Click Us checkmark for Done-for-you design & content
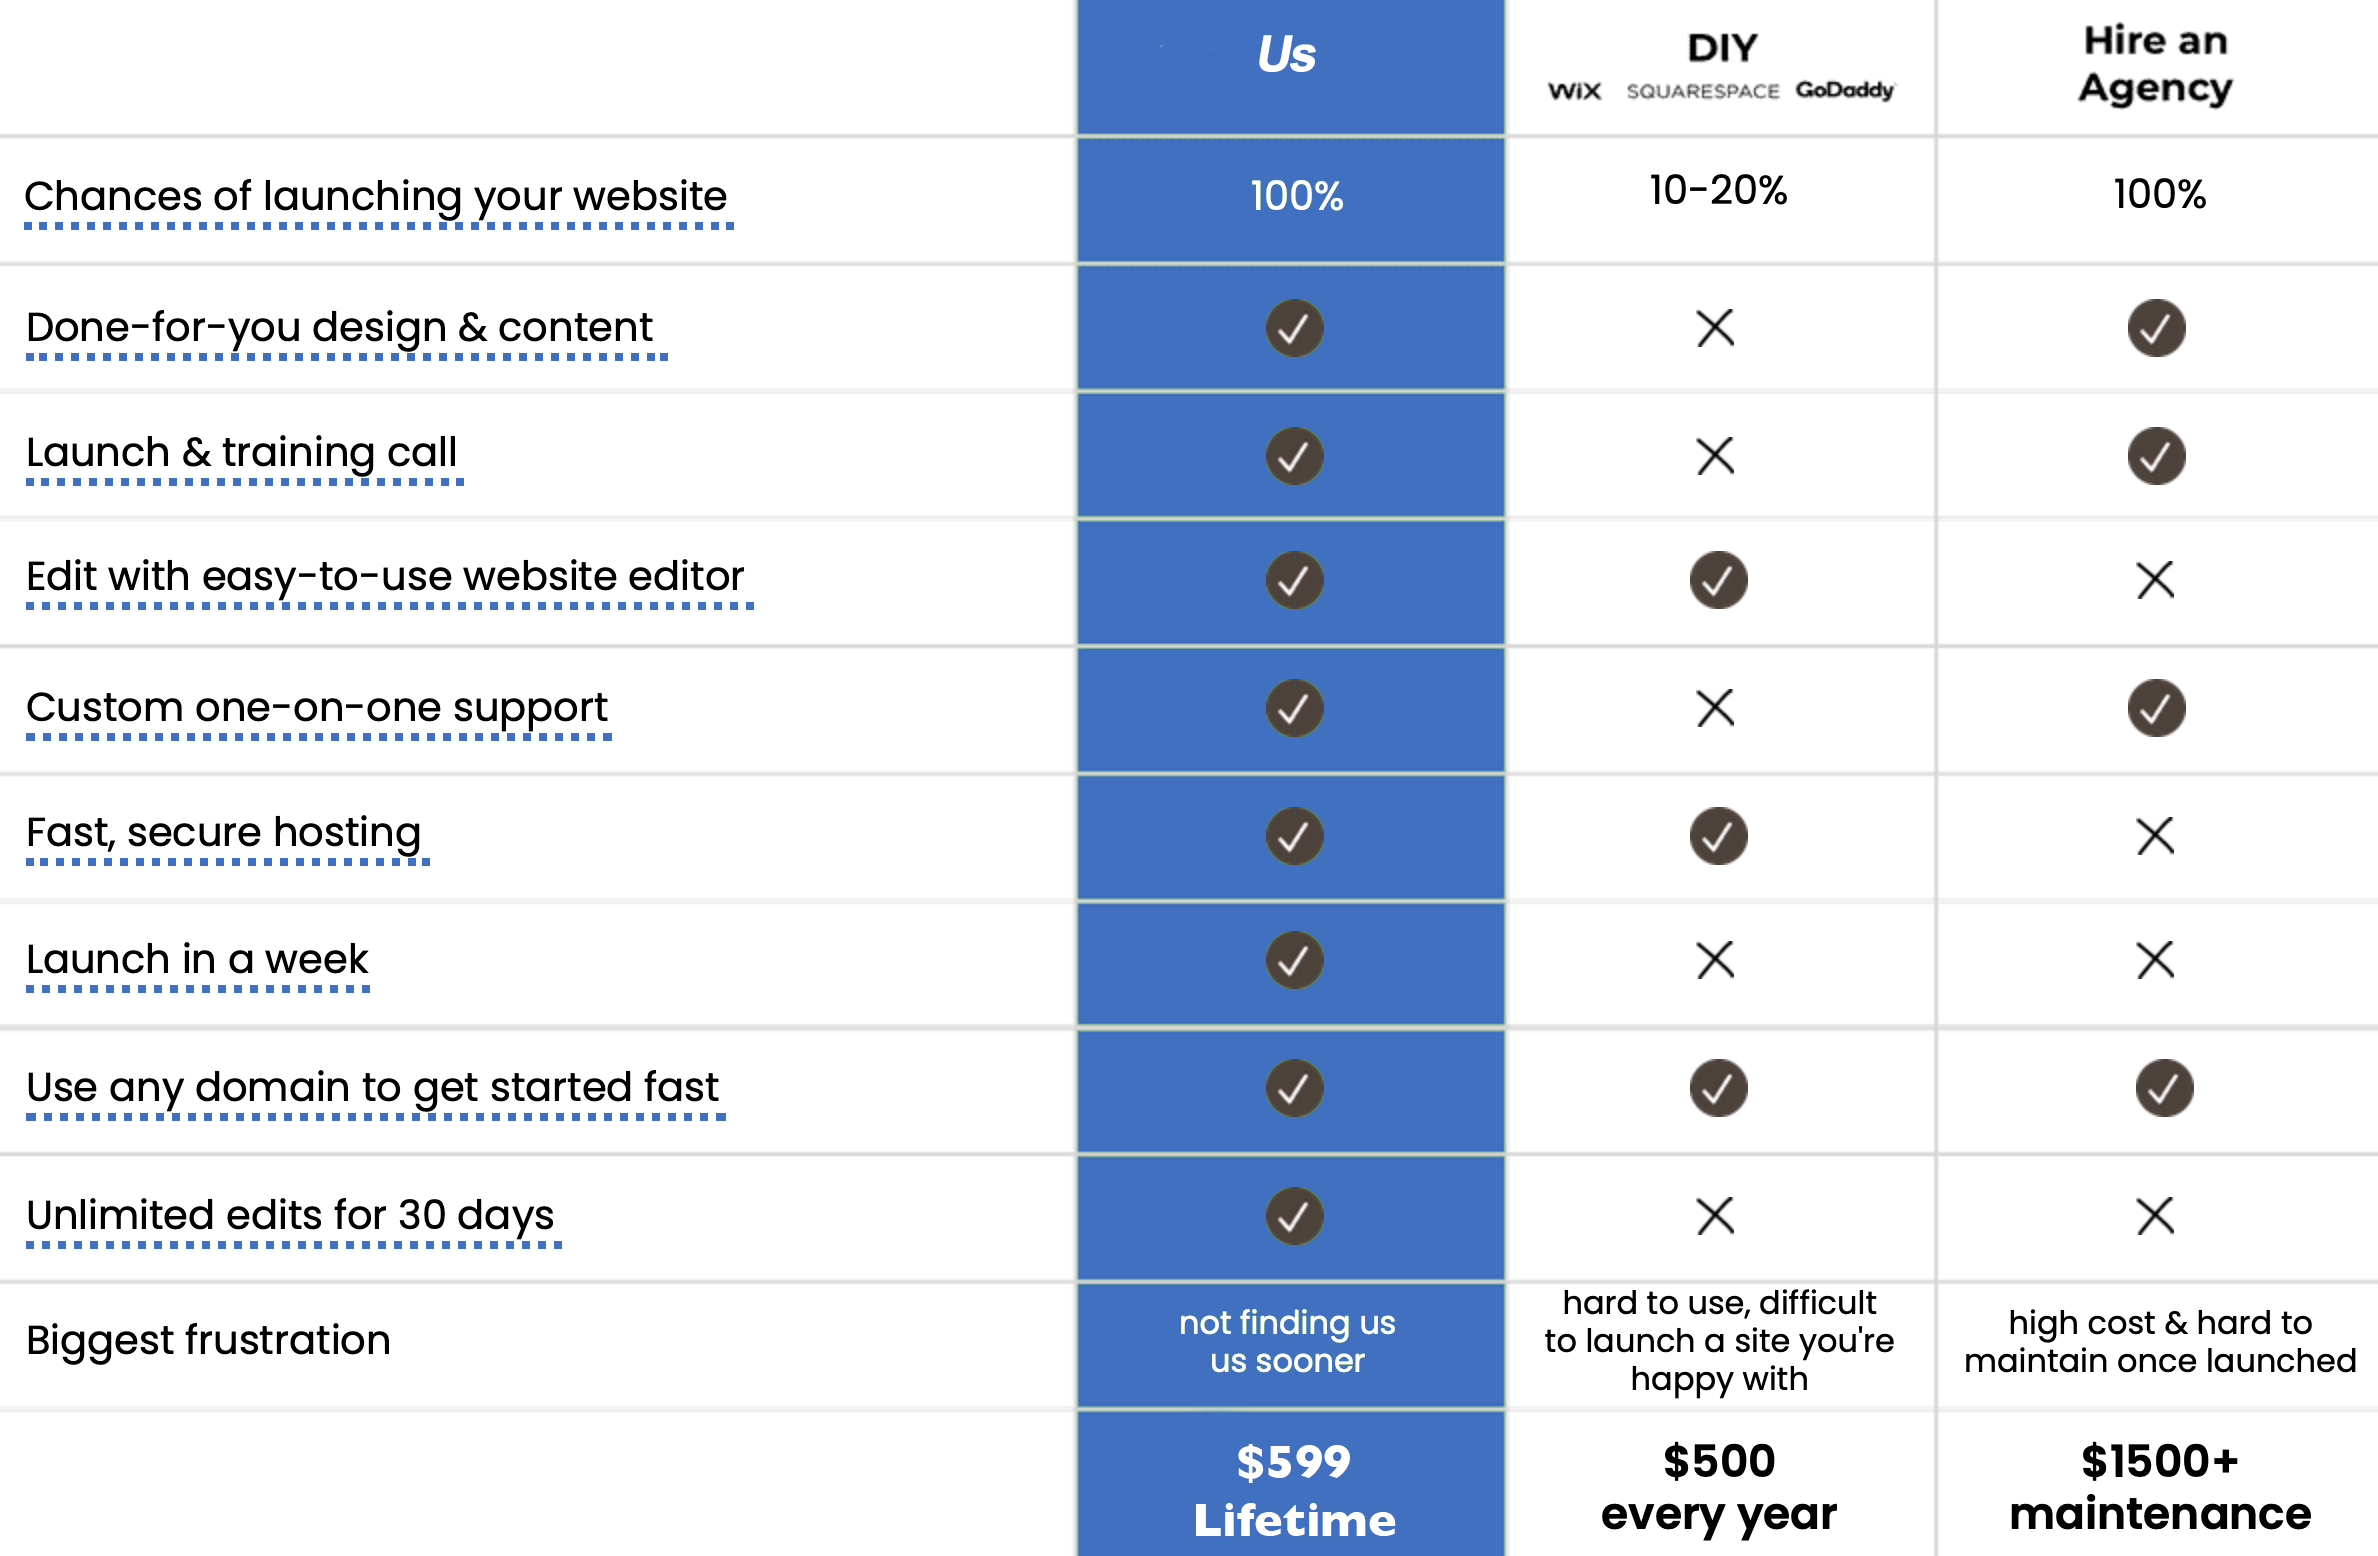Image resolution: width=2378 pixels, height=1556 pixels. (1294, 328)
